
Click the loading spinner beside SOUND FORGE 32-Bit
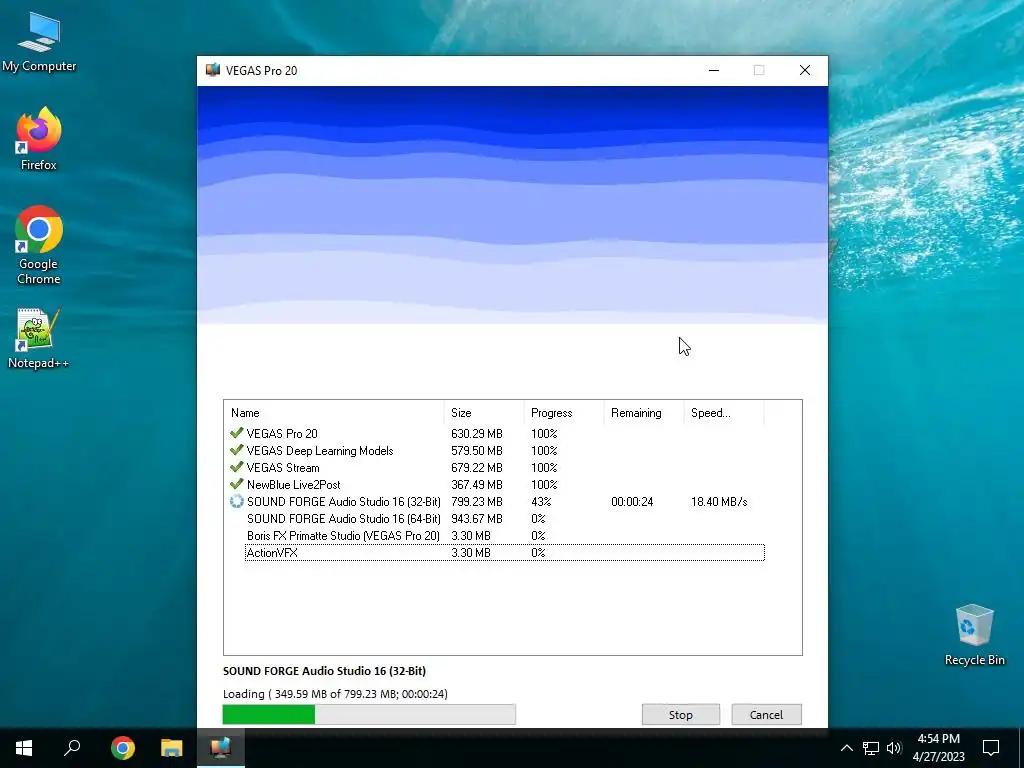pos(236,501)
